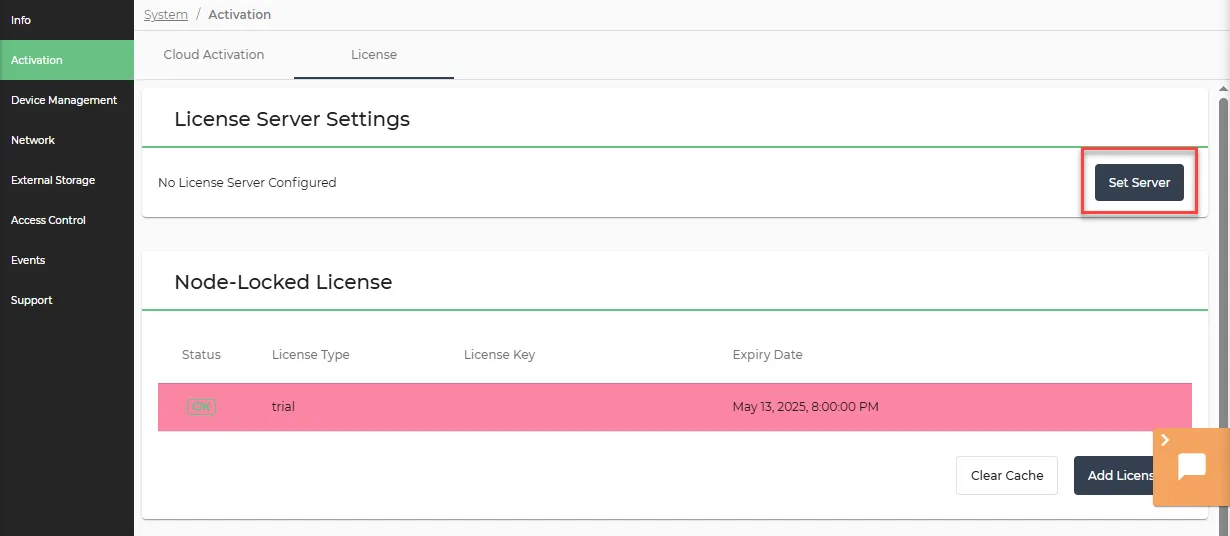Open the orange chat bubble widget
1230x536 pixels.
pos(1192,466)
